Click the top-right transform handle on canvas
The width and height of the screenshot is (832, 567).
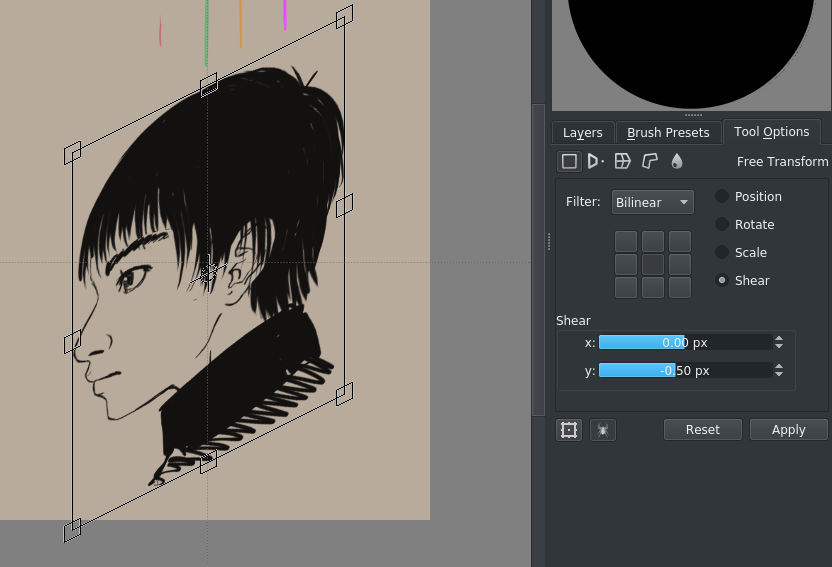coord(344,17)
